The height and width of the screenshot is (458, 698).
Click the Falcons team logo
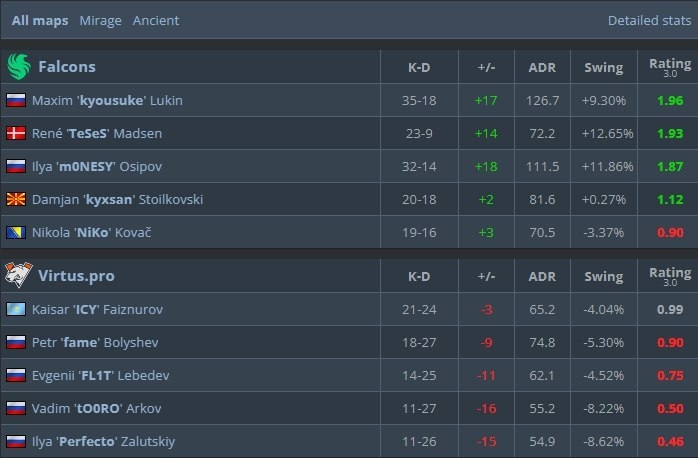coord(19,67)
